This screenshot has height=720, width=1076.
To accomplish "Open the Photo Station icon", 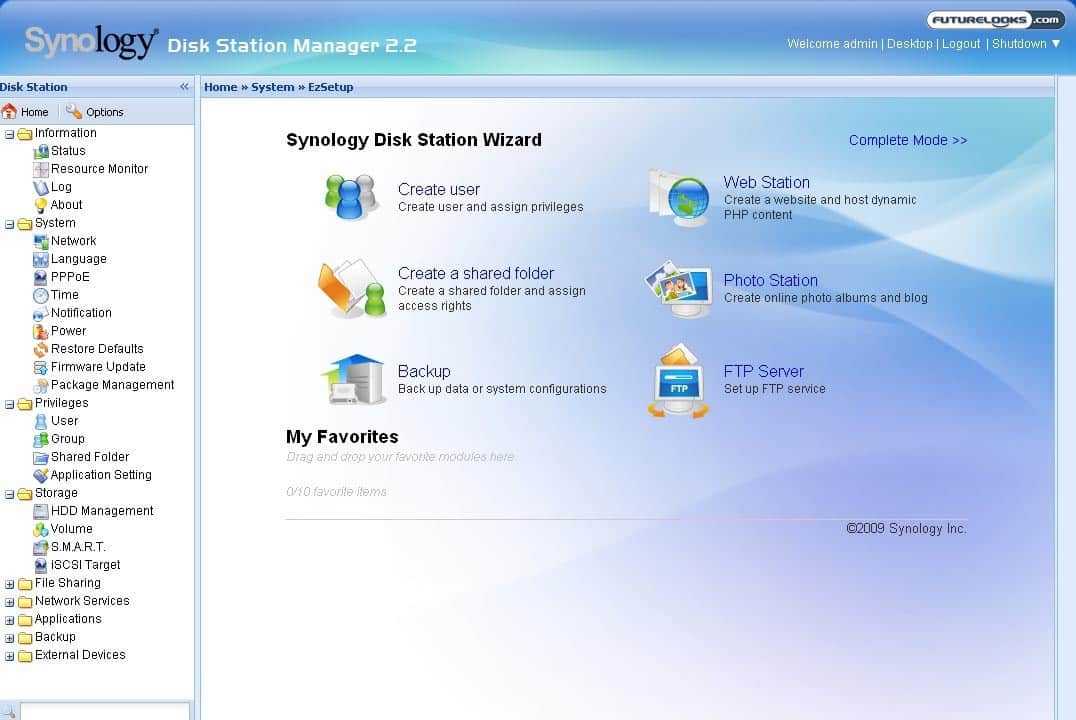I will (678, 289).
